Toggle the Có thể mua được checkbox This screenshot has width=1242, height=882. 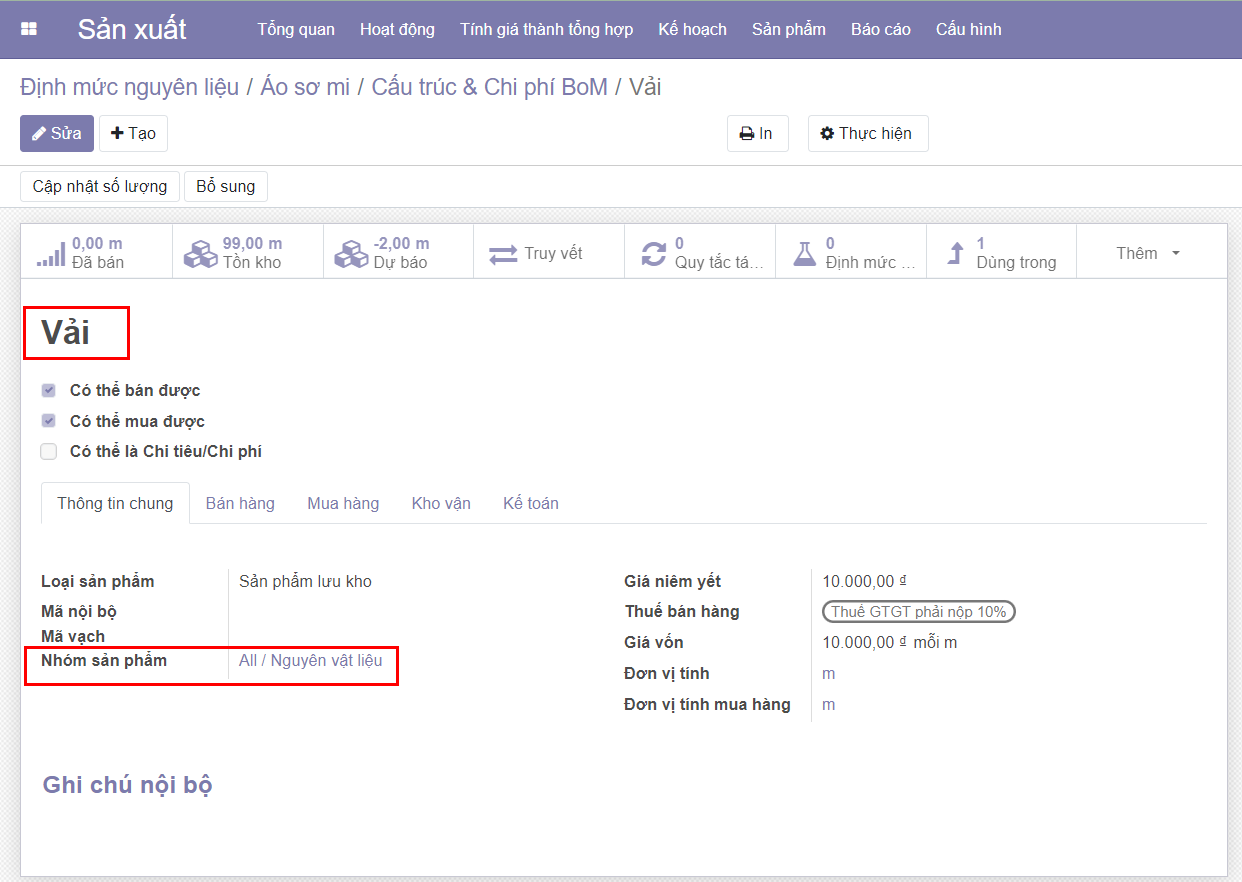49,421
